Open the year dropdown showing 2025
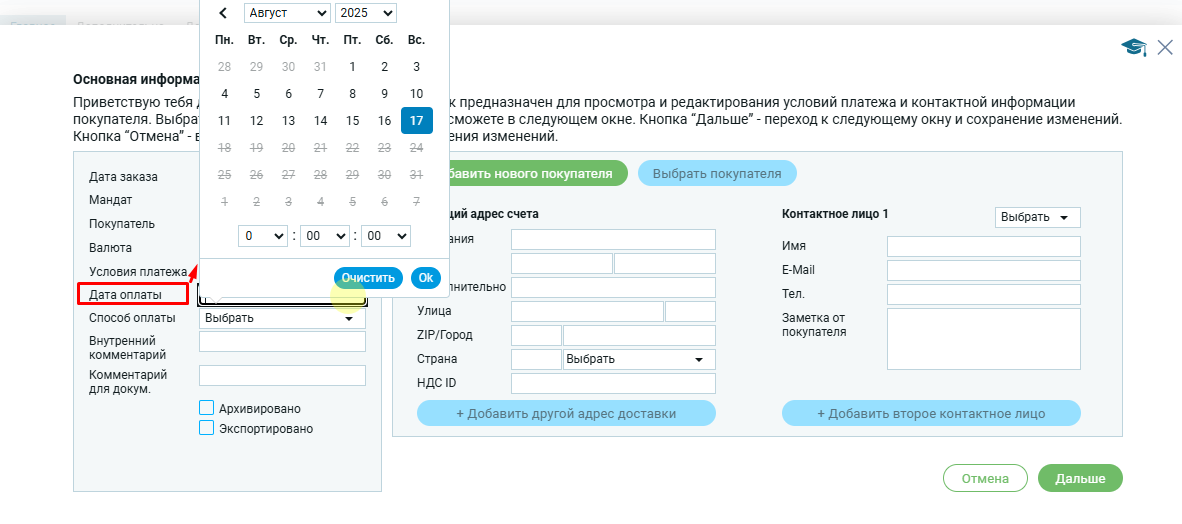The width and height of the screenshot is (1182, 524). click(366, 13)
